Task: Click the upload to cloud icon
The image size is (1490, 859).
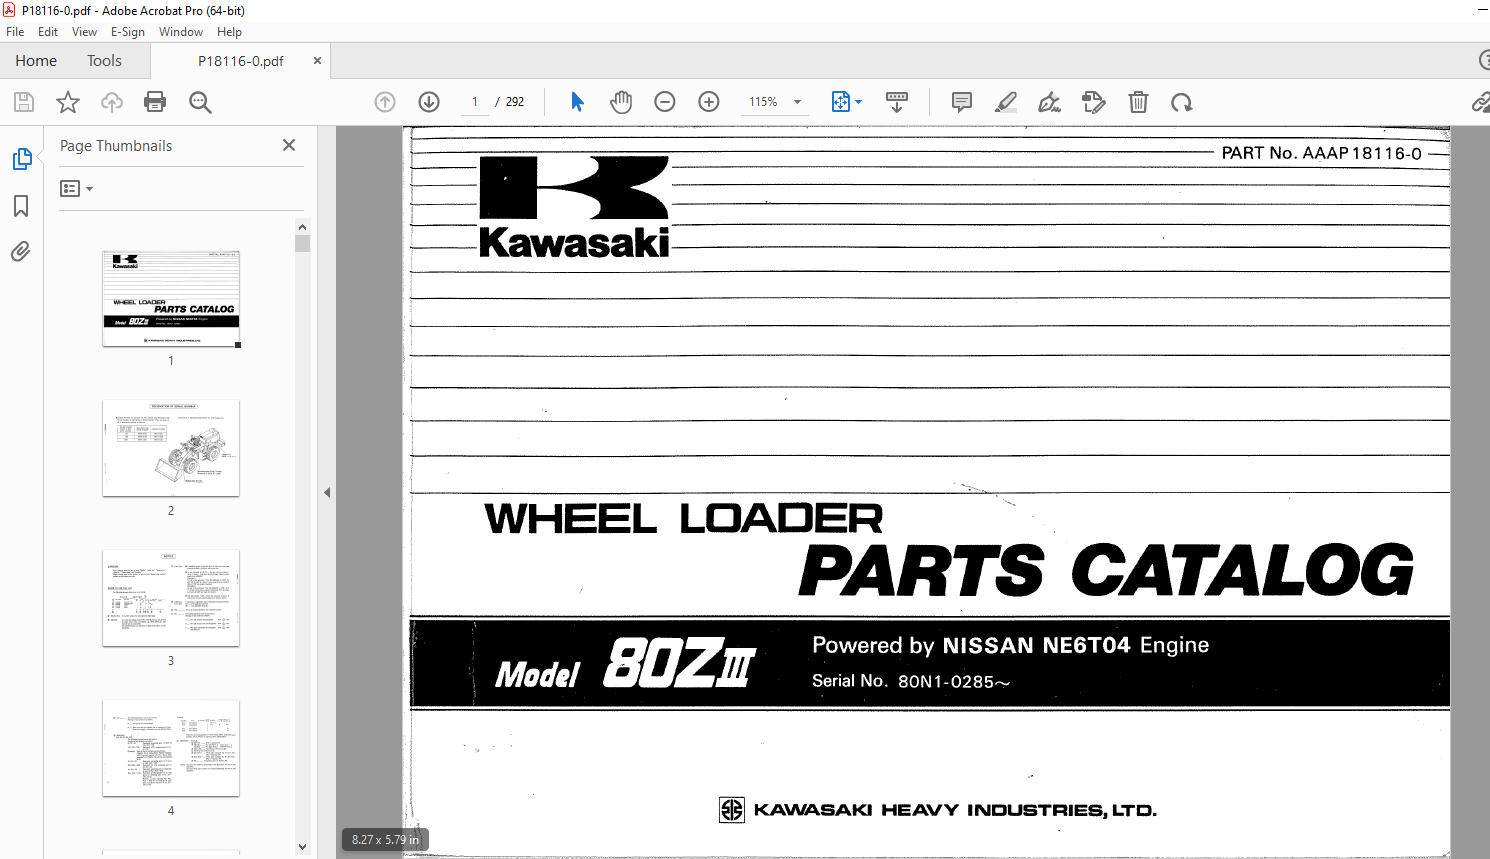Action: pyautogui.click(x=112, y=102)
